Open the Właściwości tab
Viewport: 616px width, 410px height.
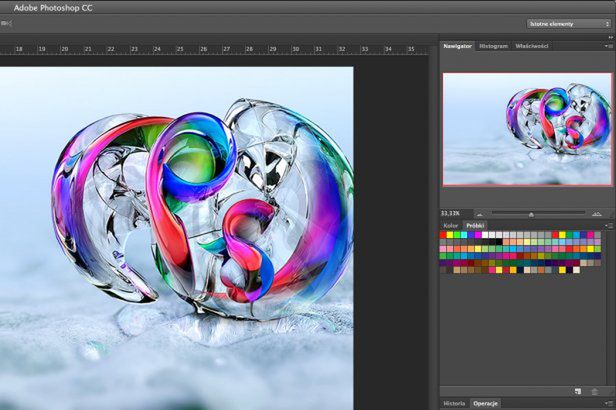532,46
